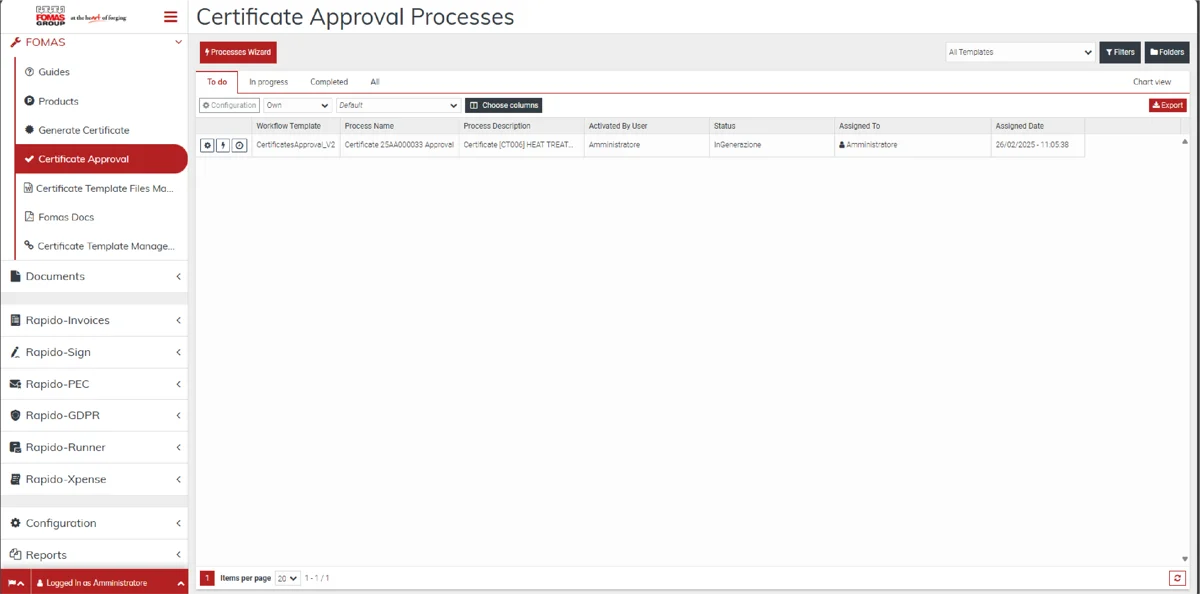
Task: Expand the Configuration section chevron
Action: pyautogui.click(x=178, y=523)
